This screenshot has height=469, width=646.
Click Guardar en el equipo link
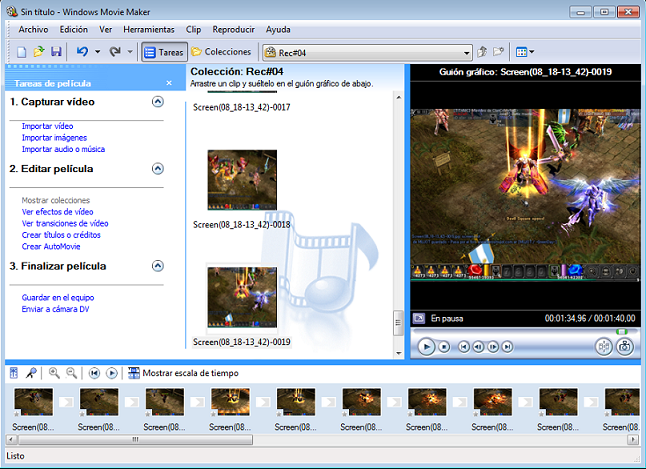point(58,298)
